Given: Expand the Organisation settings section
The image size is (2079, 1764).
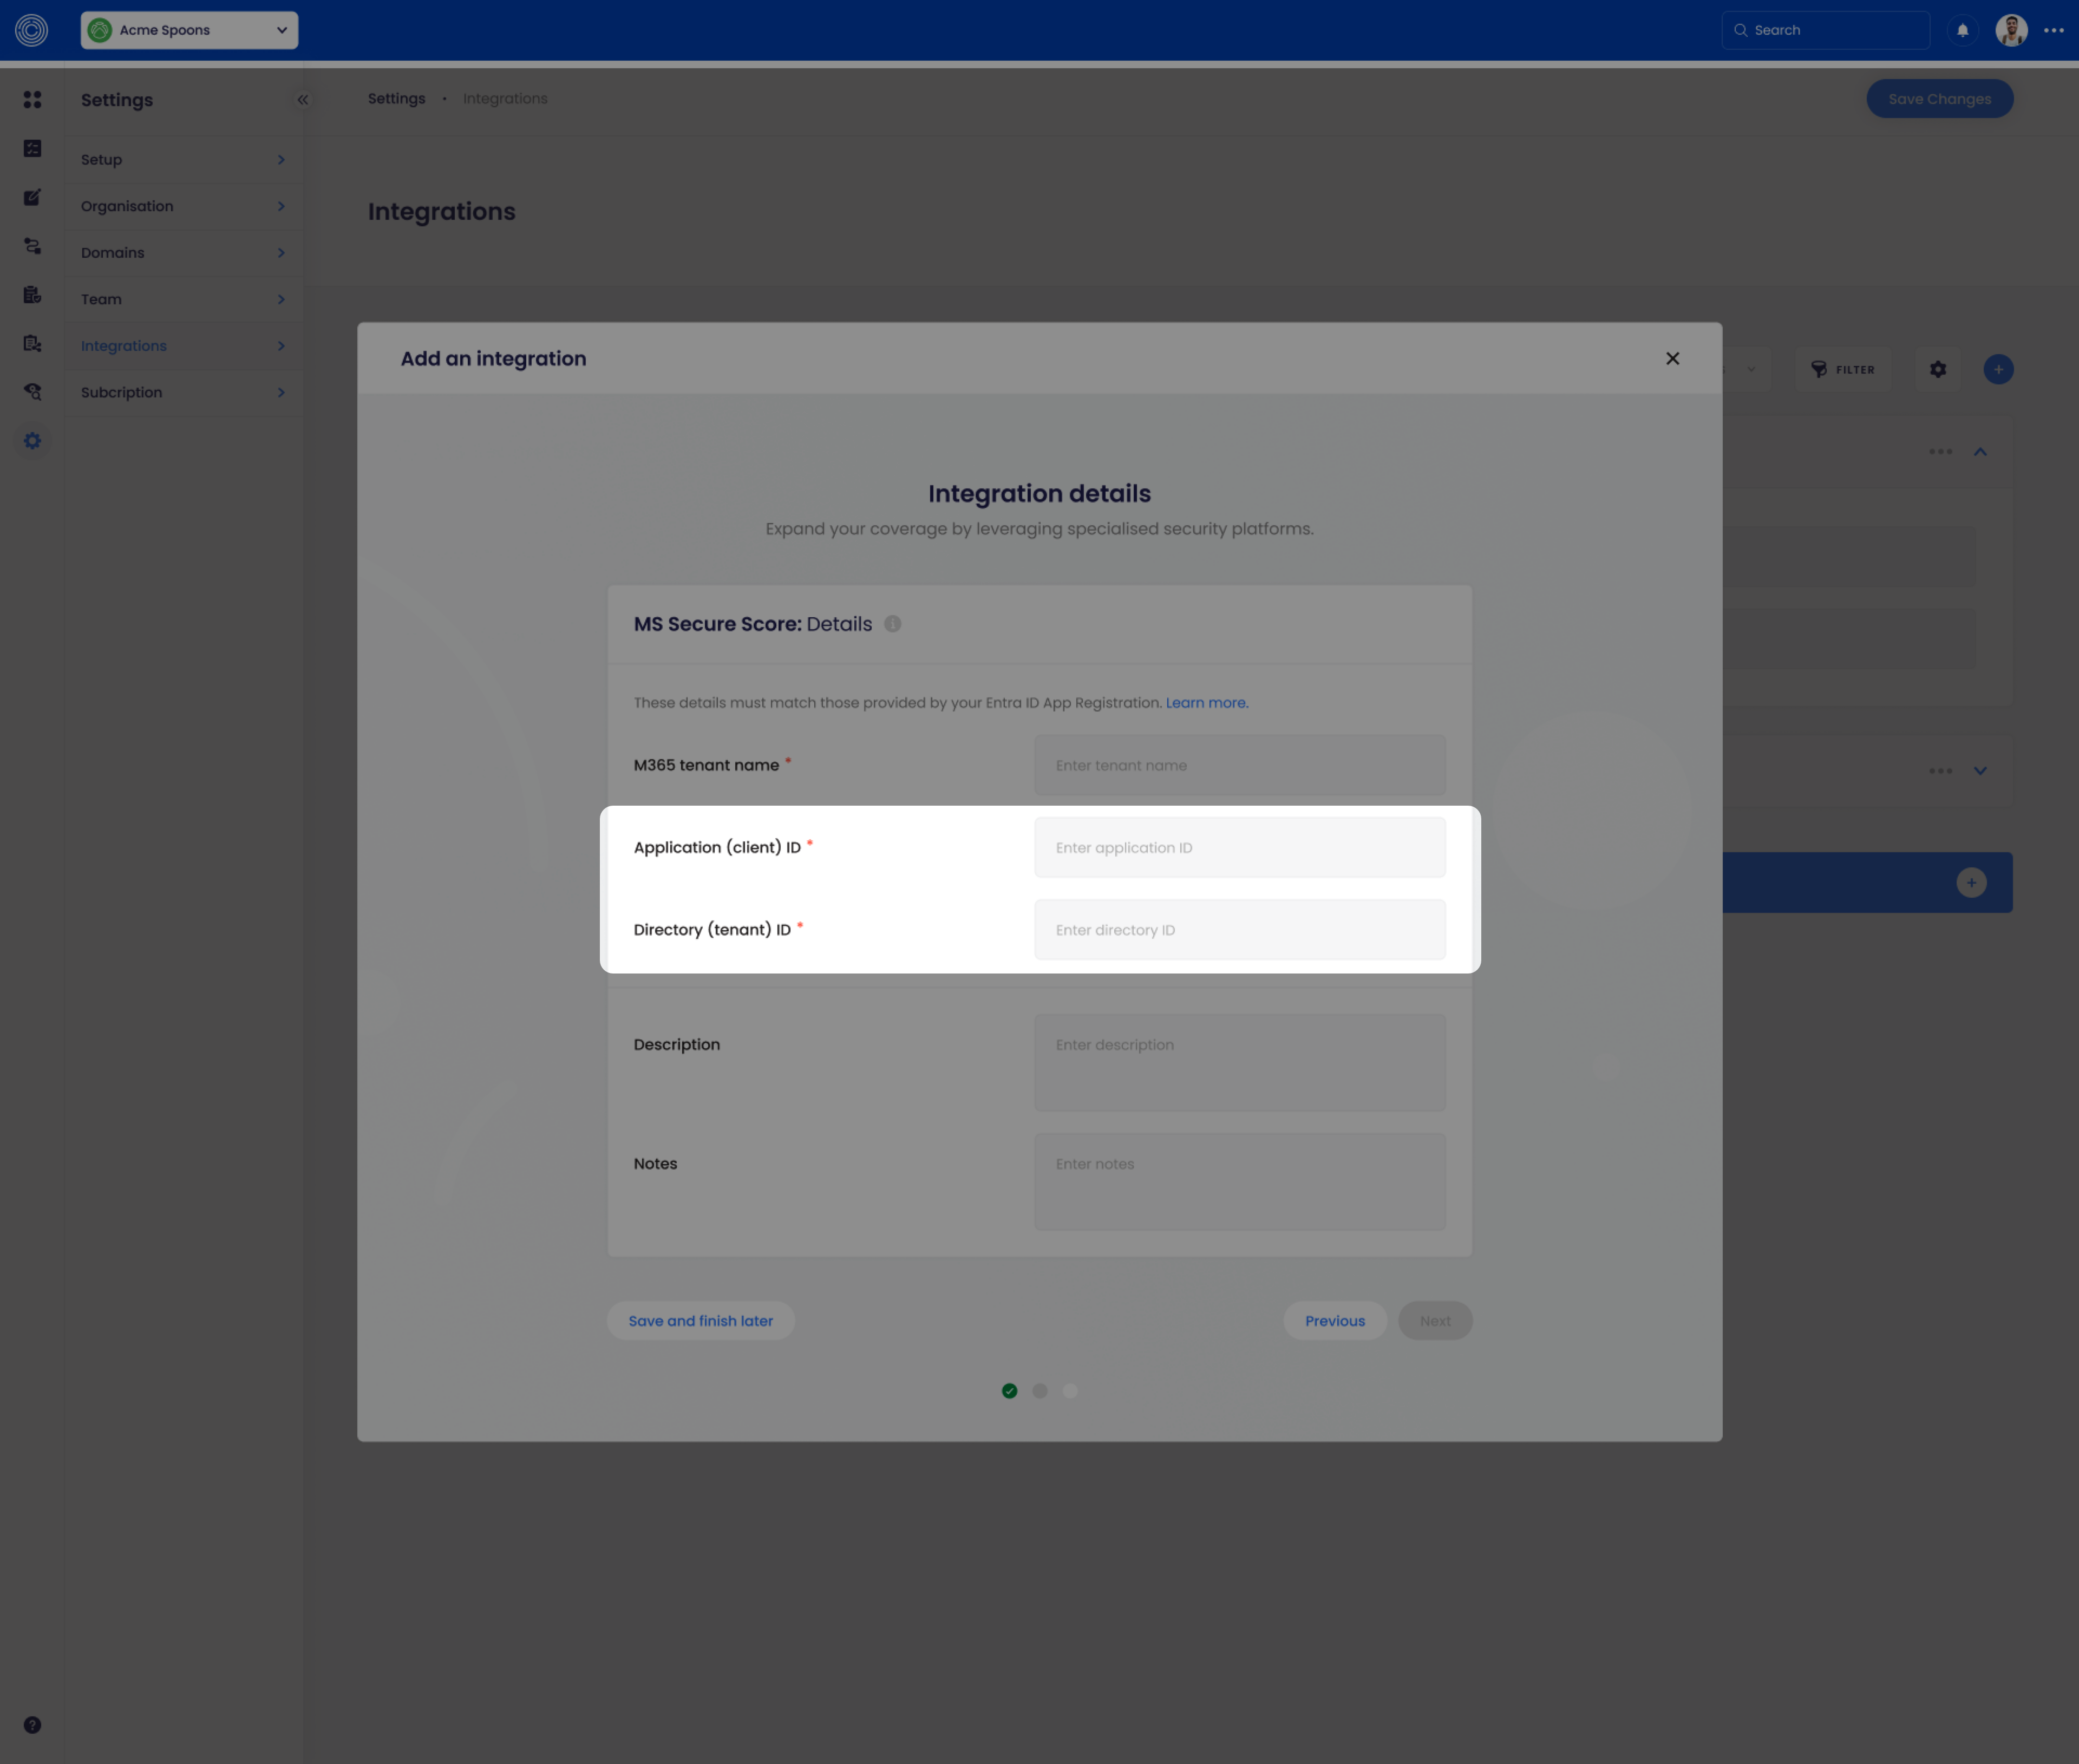Looking at the screenshot, I should pyautogui.click(x=183, y=206).
